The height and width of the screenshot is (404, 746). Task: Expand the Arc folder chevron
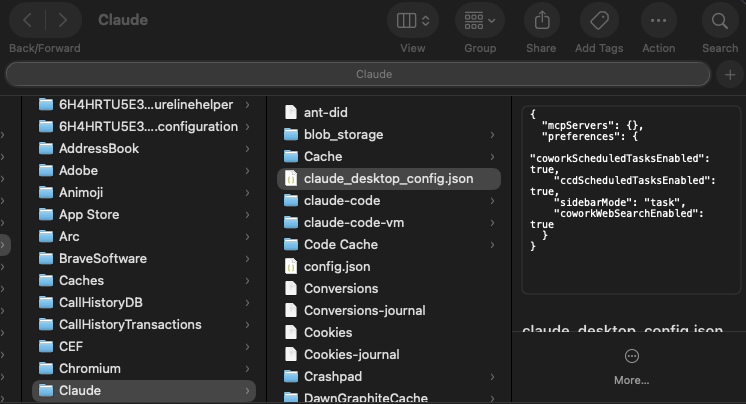click(247, 236)
